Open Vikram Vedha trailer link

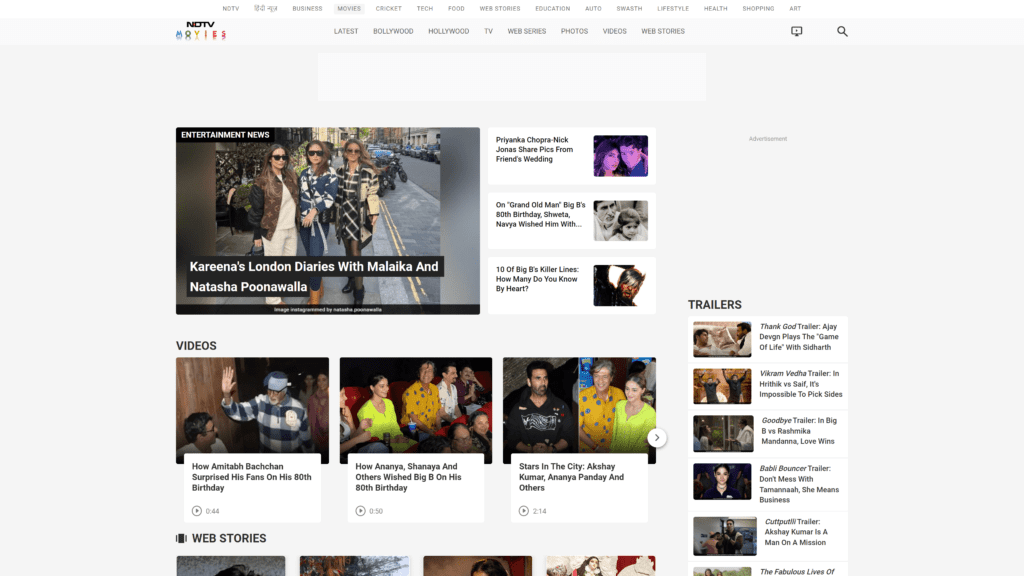coord(801,384)
